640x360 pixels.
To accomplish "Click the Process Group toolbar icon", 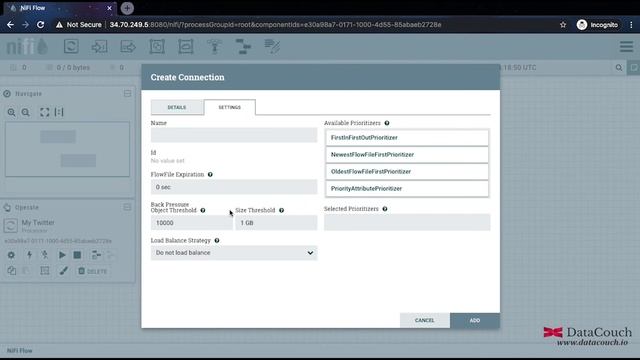I will pos(157,47).
